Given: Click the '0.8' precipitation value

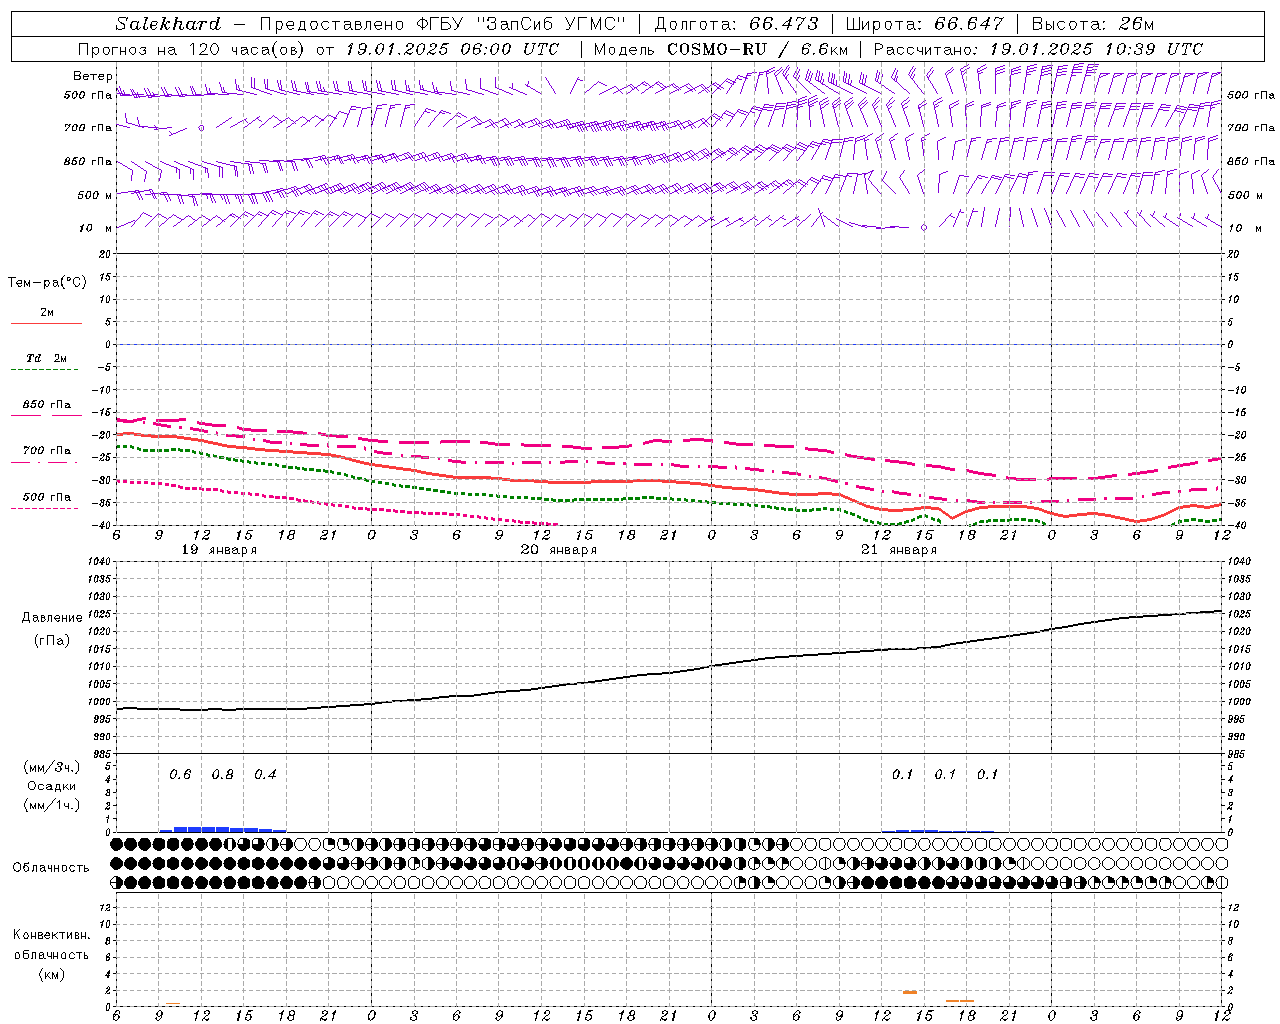Looking at the screenshot, I should [x=222, y=775].
